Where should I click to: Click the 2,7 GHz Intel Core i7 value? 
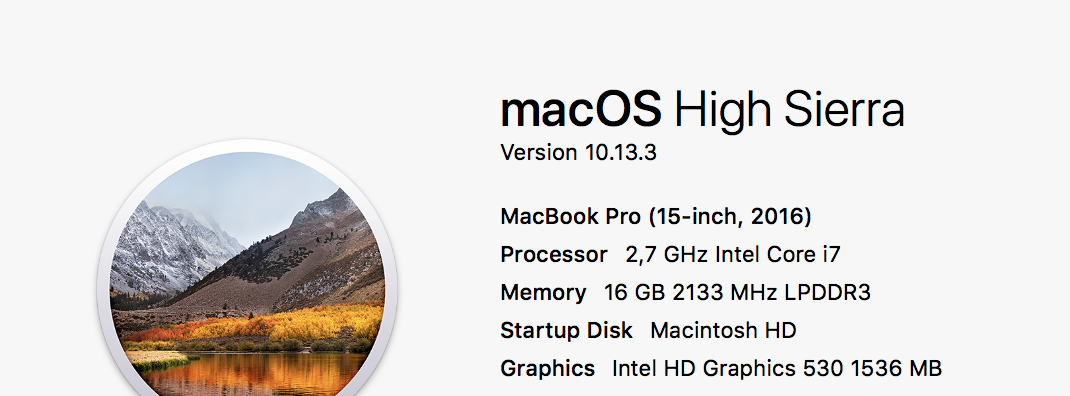(x=733, y=255)
